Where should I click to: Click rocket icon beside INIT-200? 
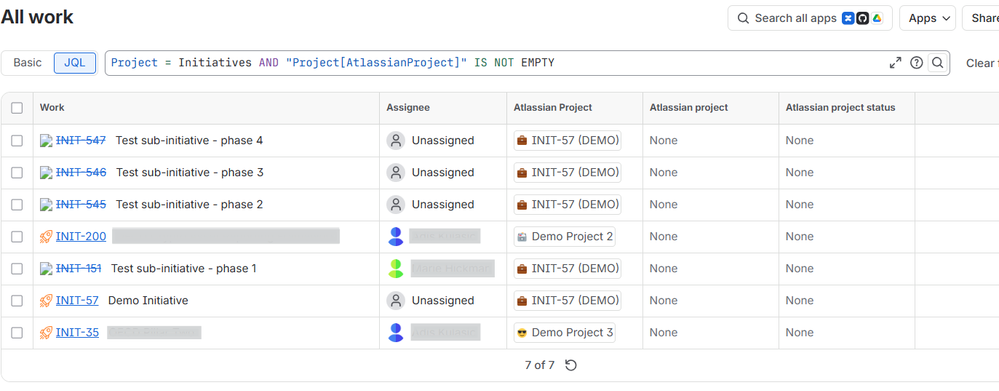coord(46,237)
